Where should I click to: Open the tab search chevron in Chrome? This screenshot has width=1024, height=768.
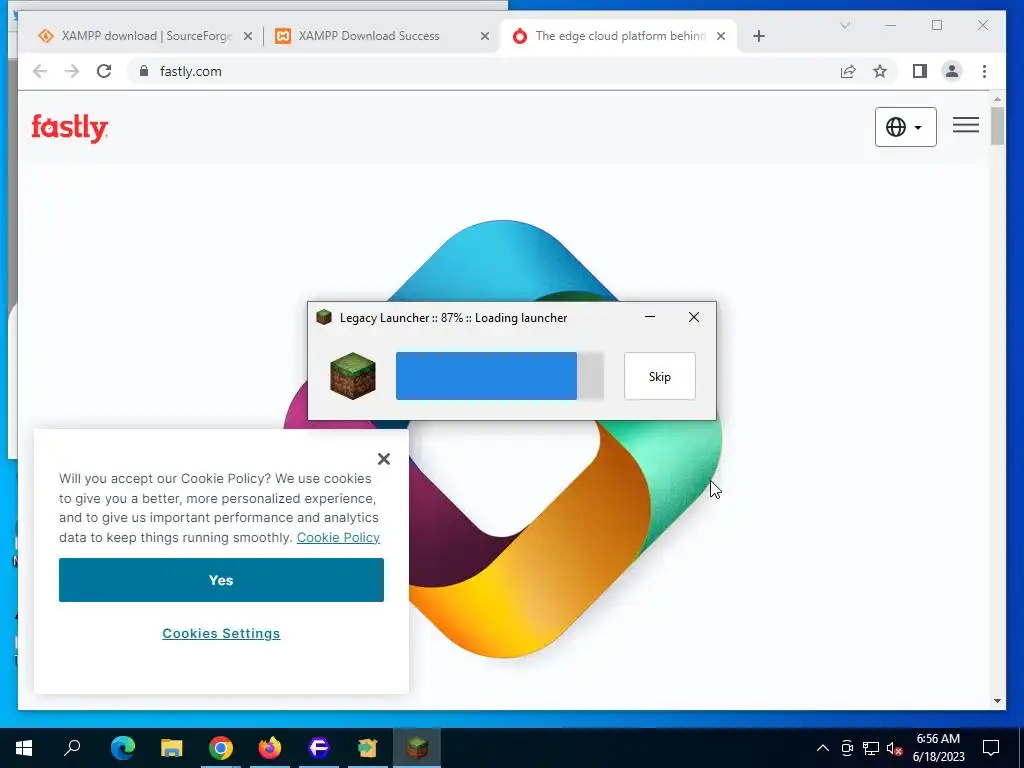[x=845, y=25]
